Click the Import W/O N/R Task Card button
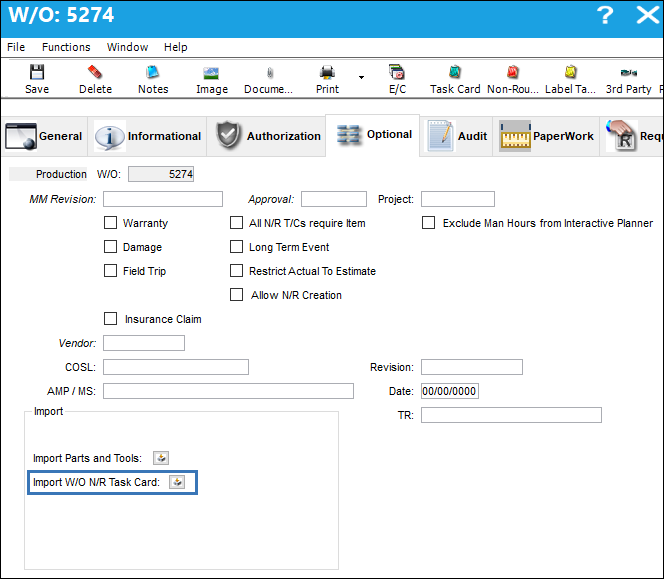The width and height of the screenshot is (664, 579). coord(177,482)
